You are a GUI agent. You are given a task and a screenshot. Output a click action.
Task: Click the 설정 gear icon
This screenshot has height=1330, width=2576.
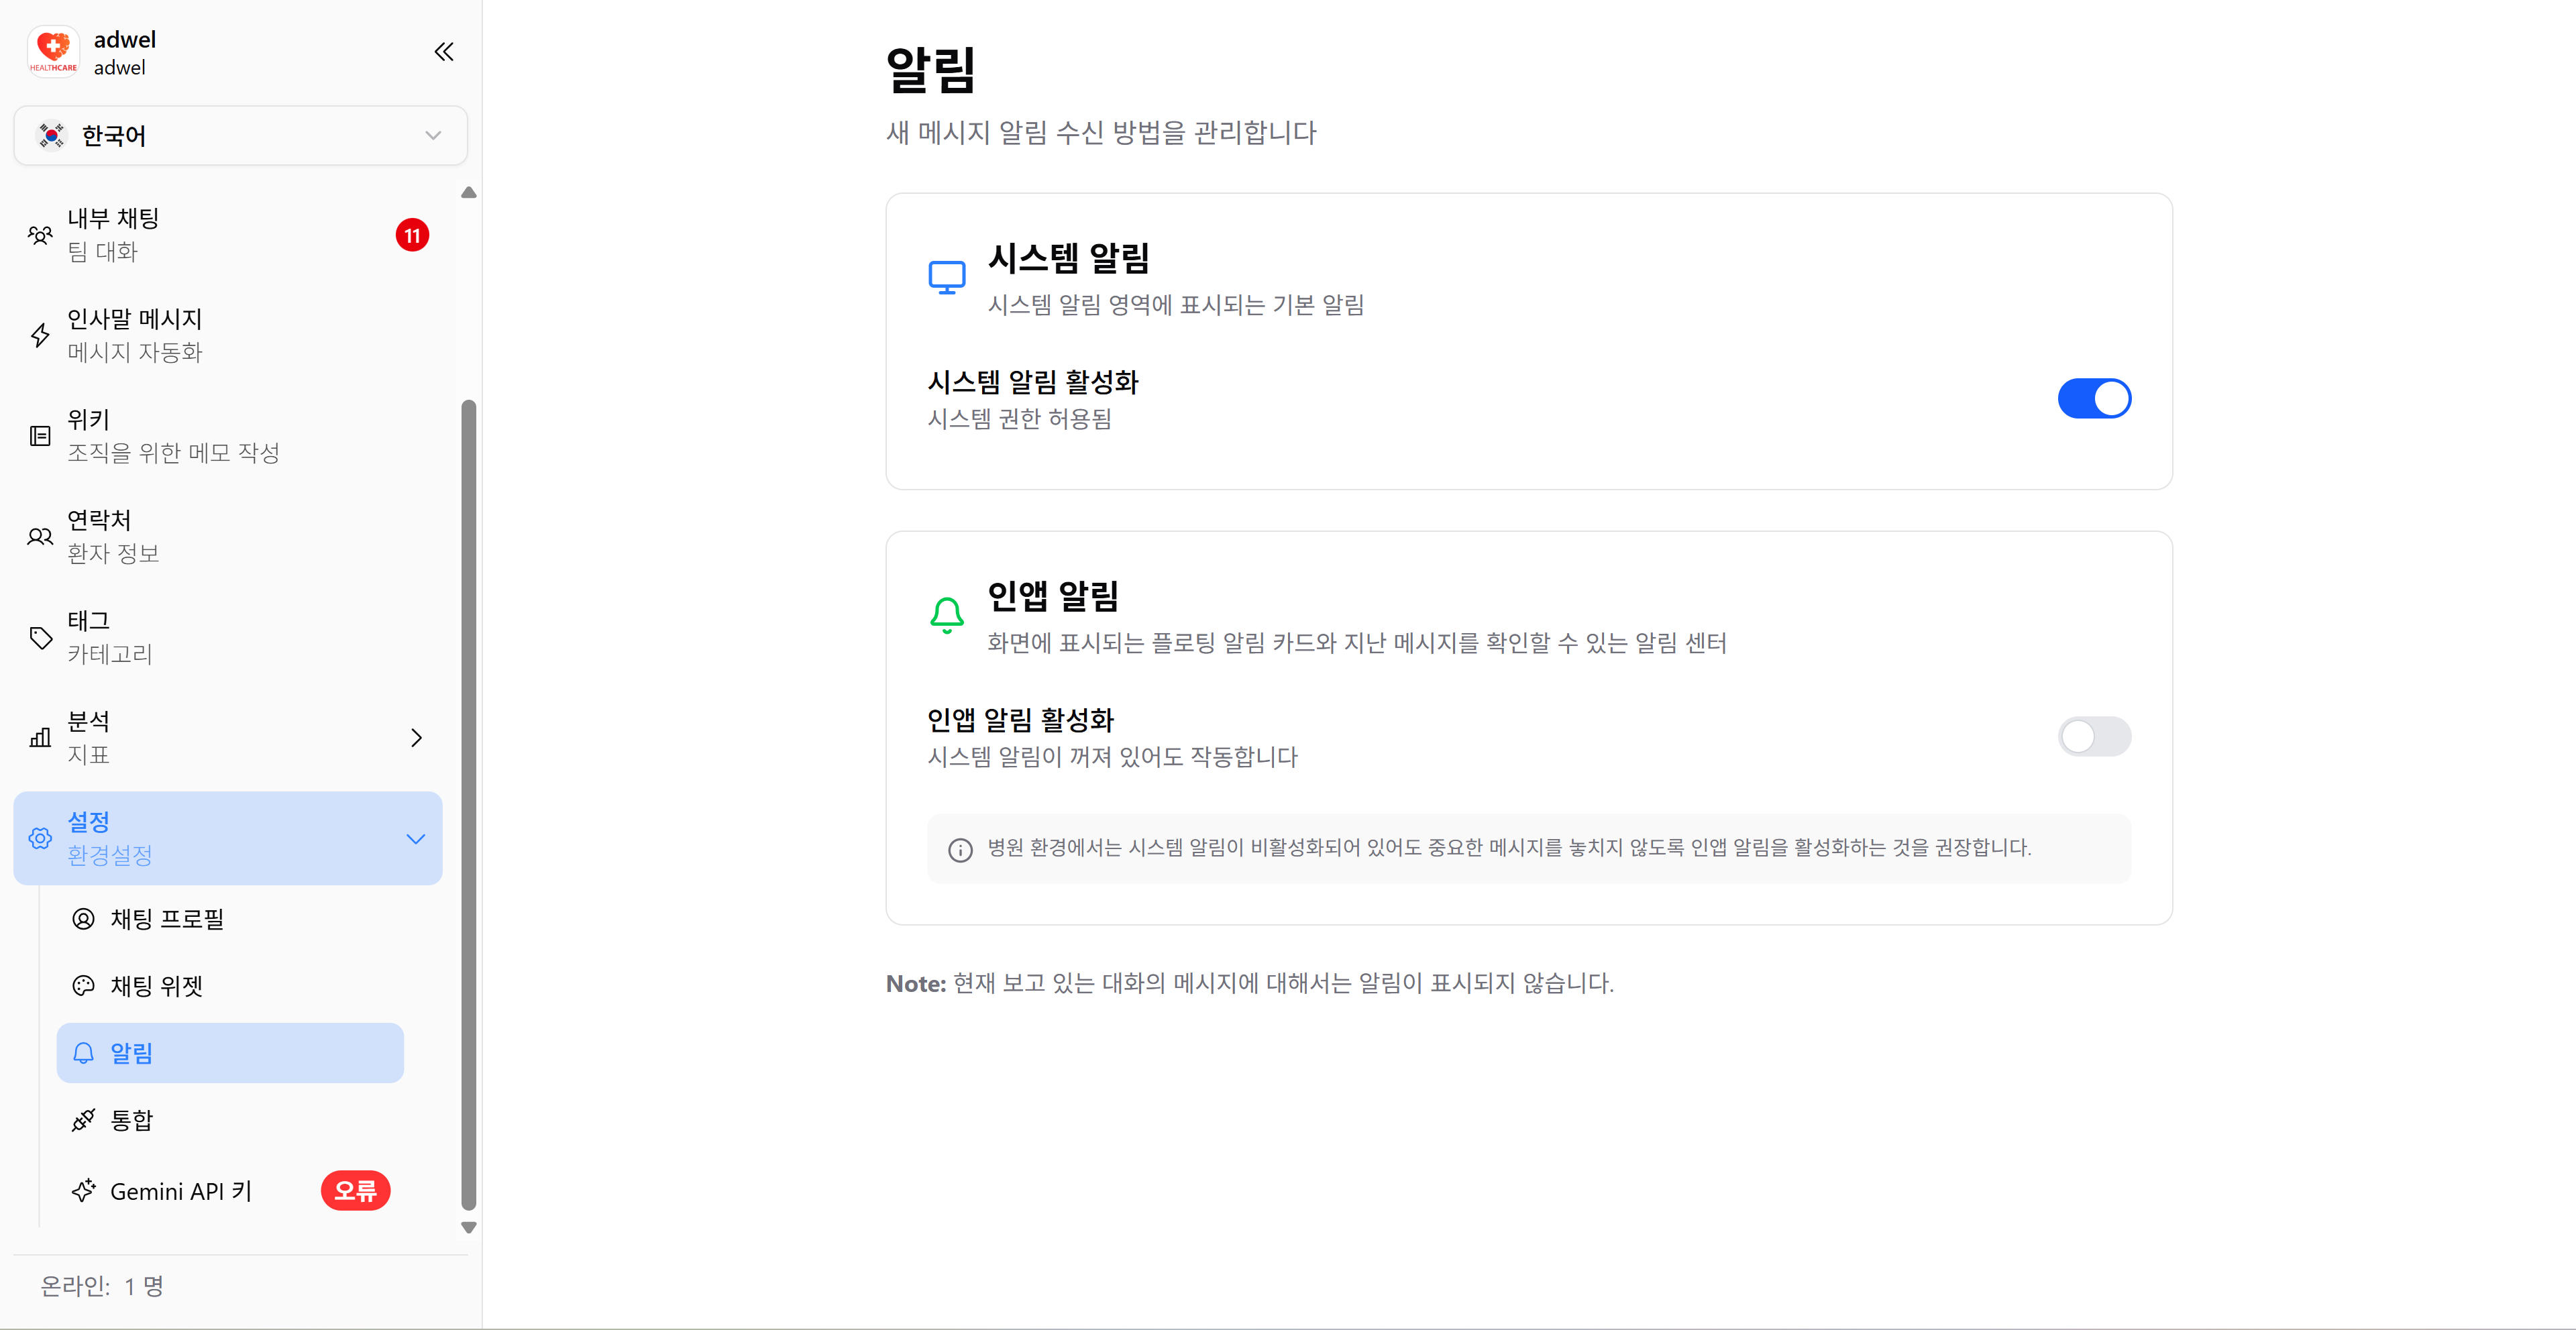coord(40,838)
